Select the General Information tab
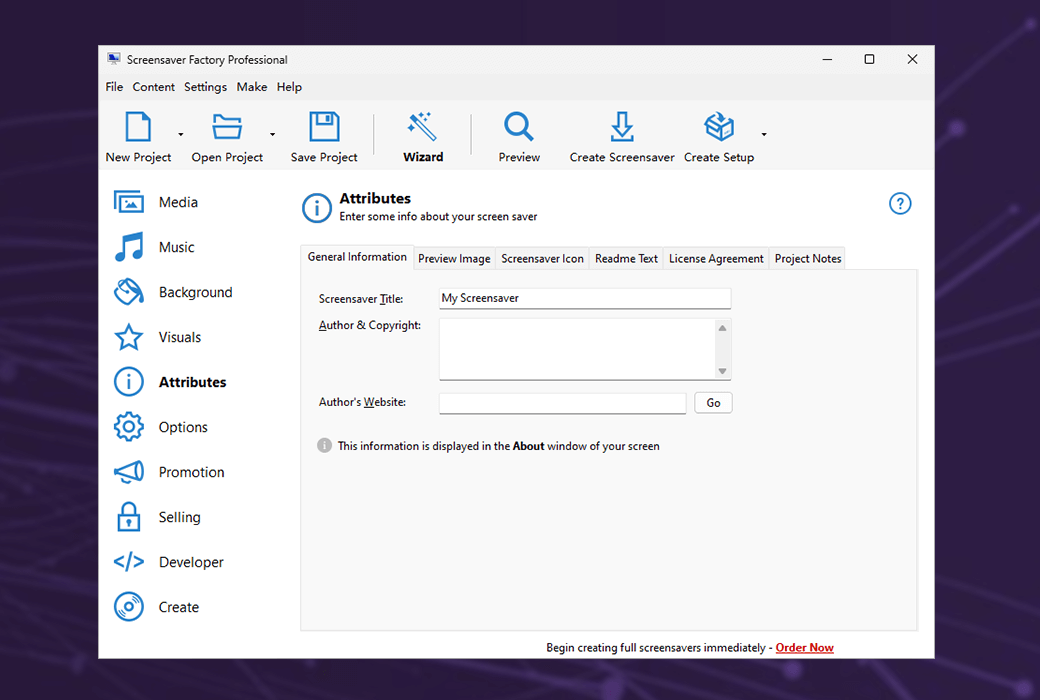Image resolution: width=1040 pixels, height=700 pixels. click(357, 257)
